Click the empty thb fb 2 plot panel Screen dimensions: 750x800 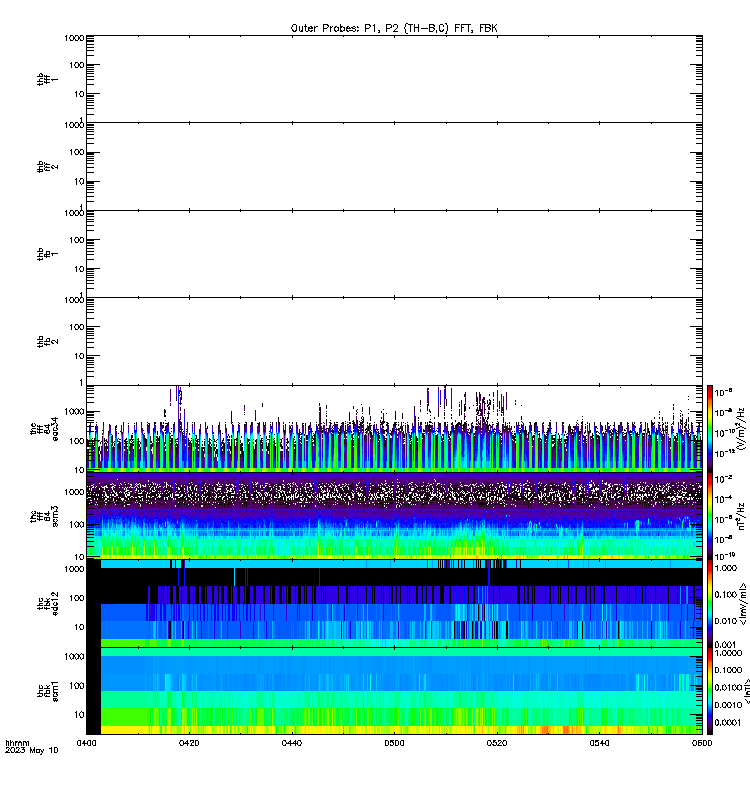(394, 341)
